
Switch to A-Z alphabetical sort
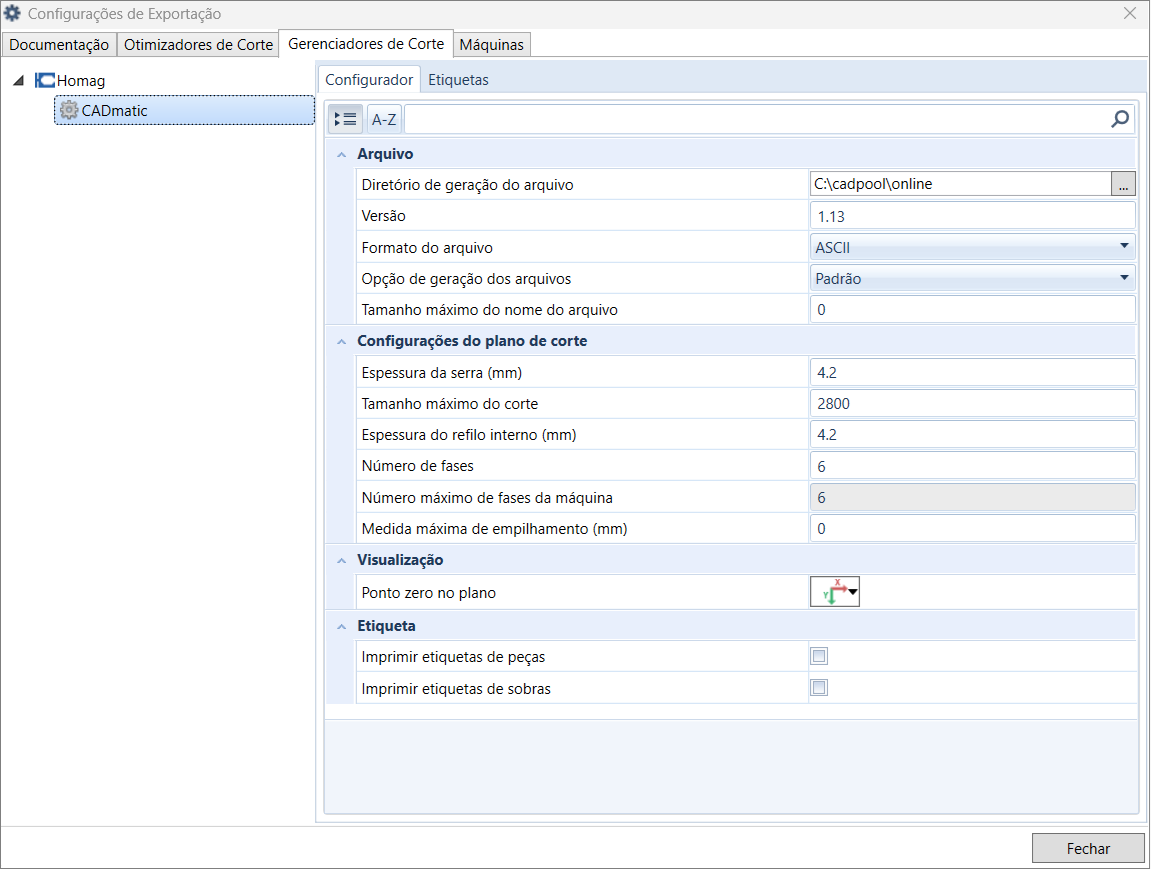384,120
